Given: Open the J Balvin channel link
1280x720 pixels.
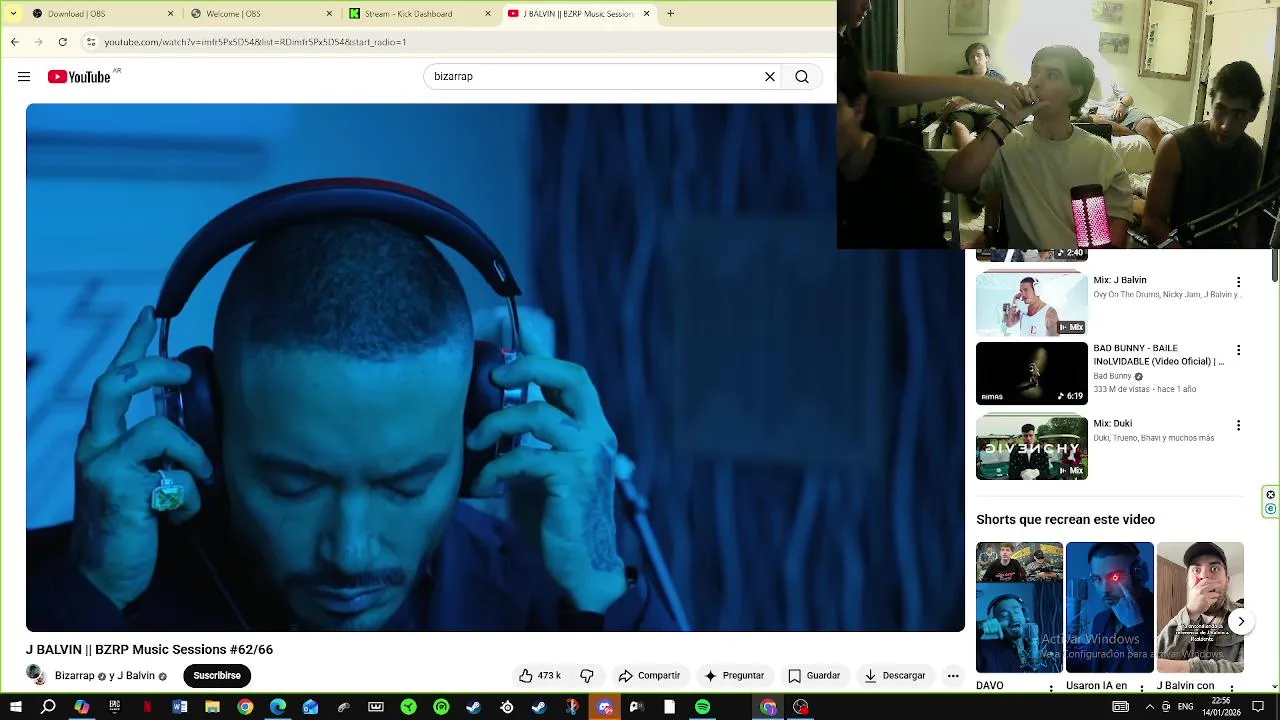Looking at the screenshot, I should click(x=136, y=676).
